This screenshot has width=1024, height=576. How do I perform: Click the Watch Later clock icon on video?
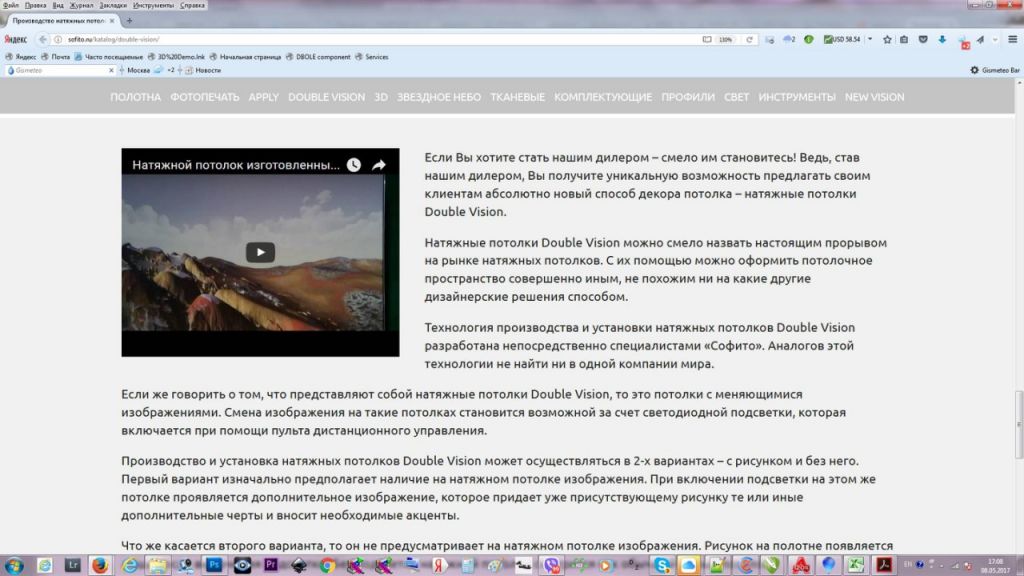[x=354, y=165]
